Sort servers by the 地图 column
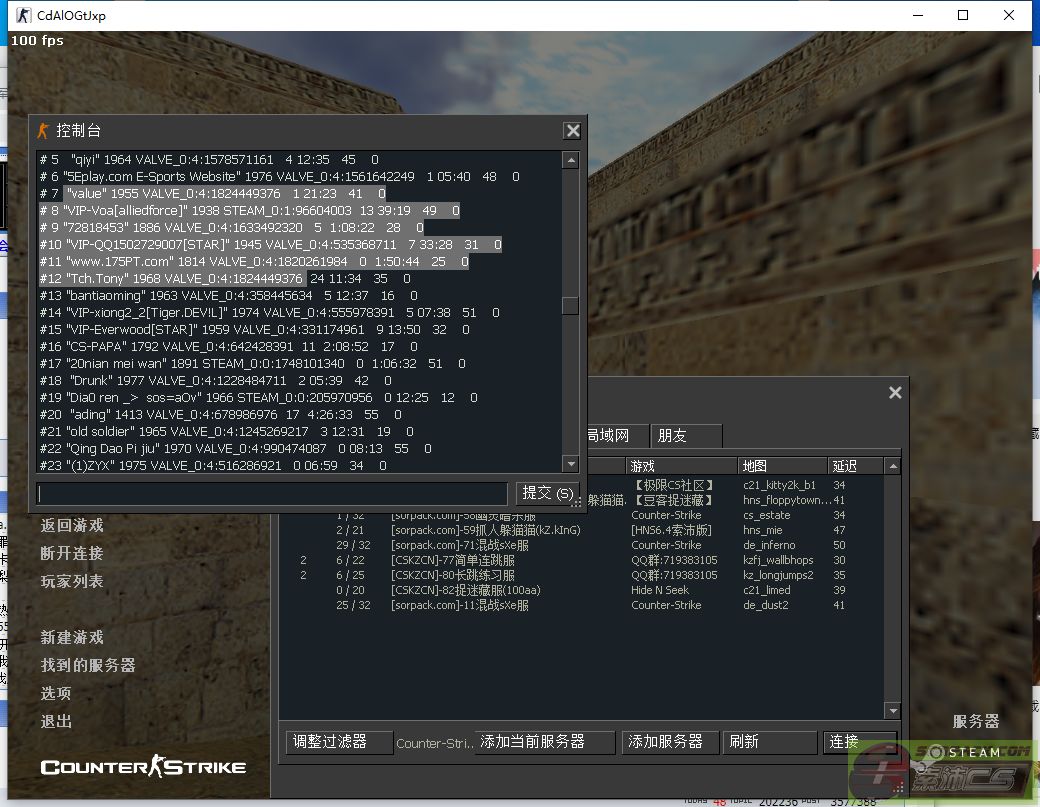 783,466
